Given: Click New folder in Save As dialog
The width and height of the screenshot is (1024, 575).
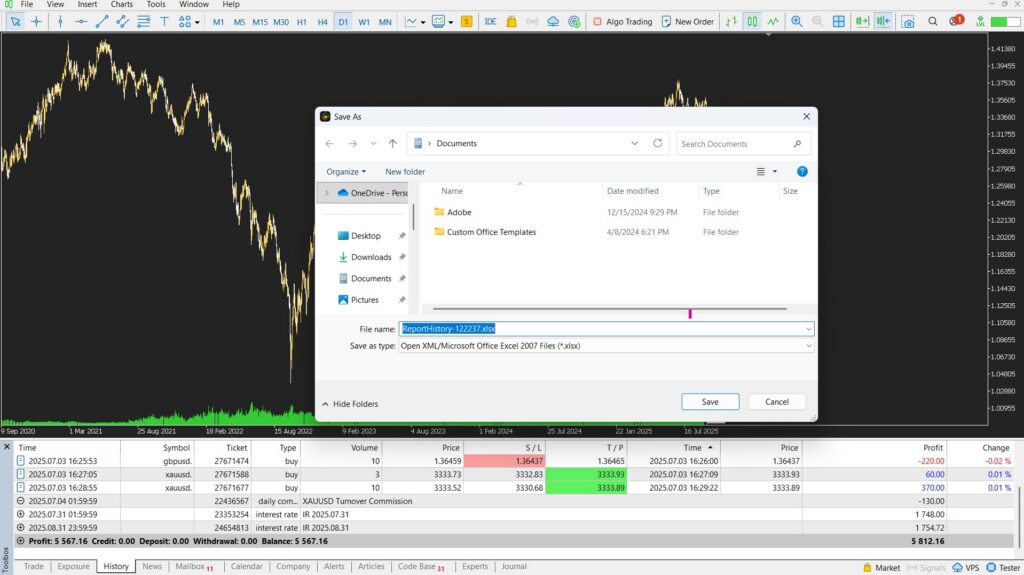Looking at the screenshot, I should (x=405, y=172).
